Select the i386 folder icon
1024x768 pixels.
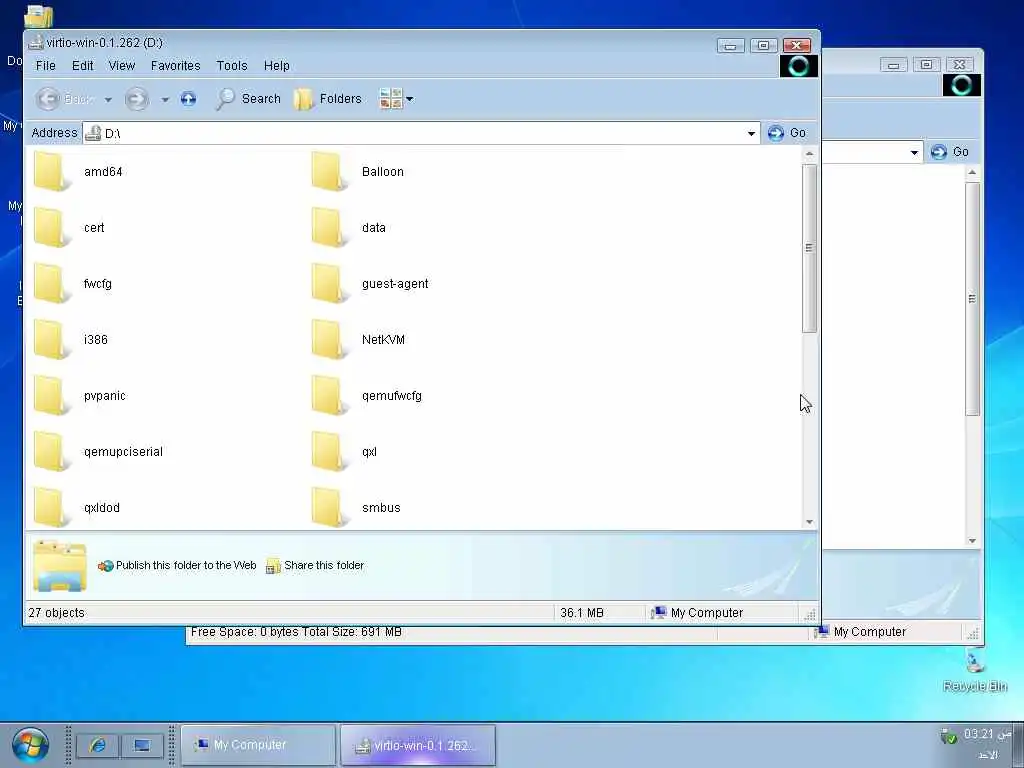click(x=51, y=340)
